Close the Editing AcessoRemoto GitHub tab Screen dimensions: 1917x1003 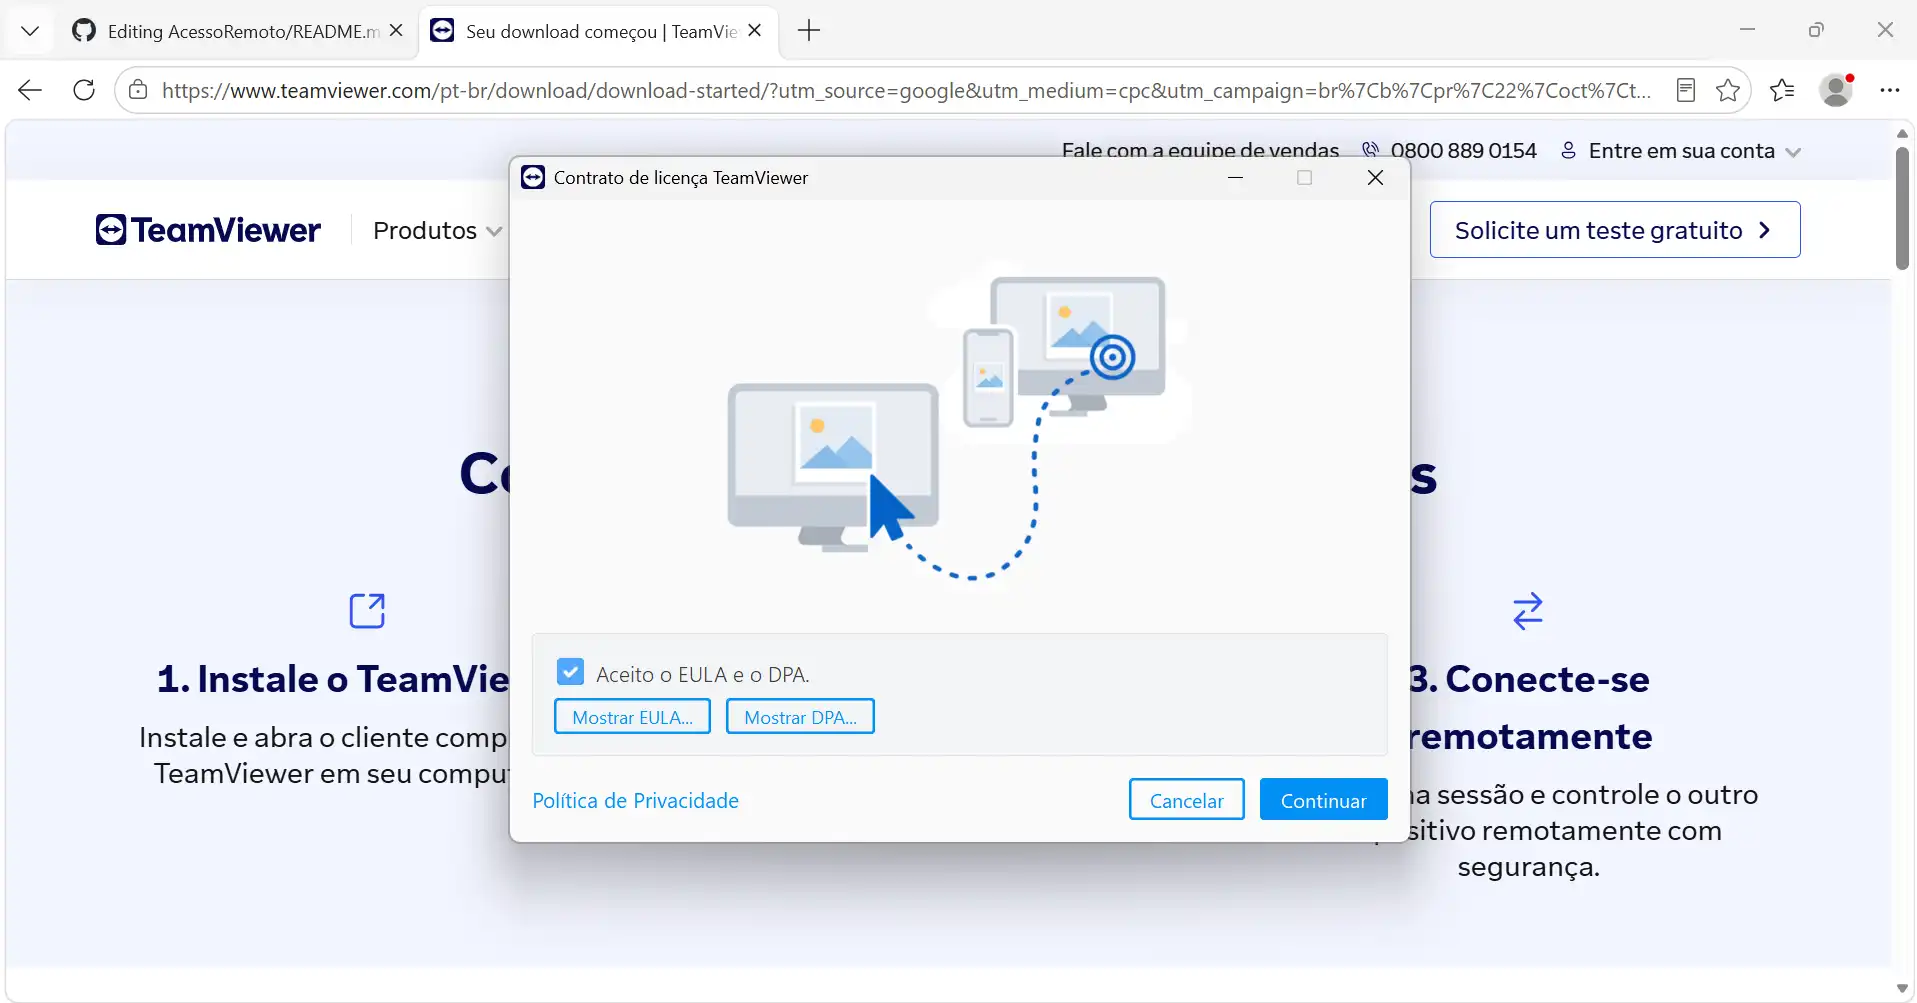(x=396, y=31)
